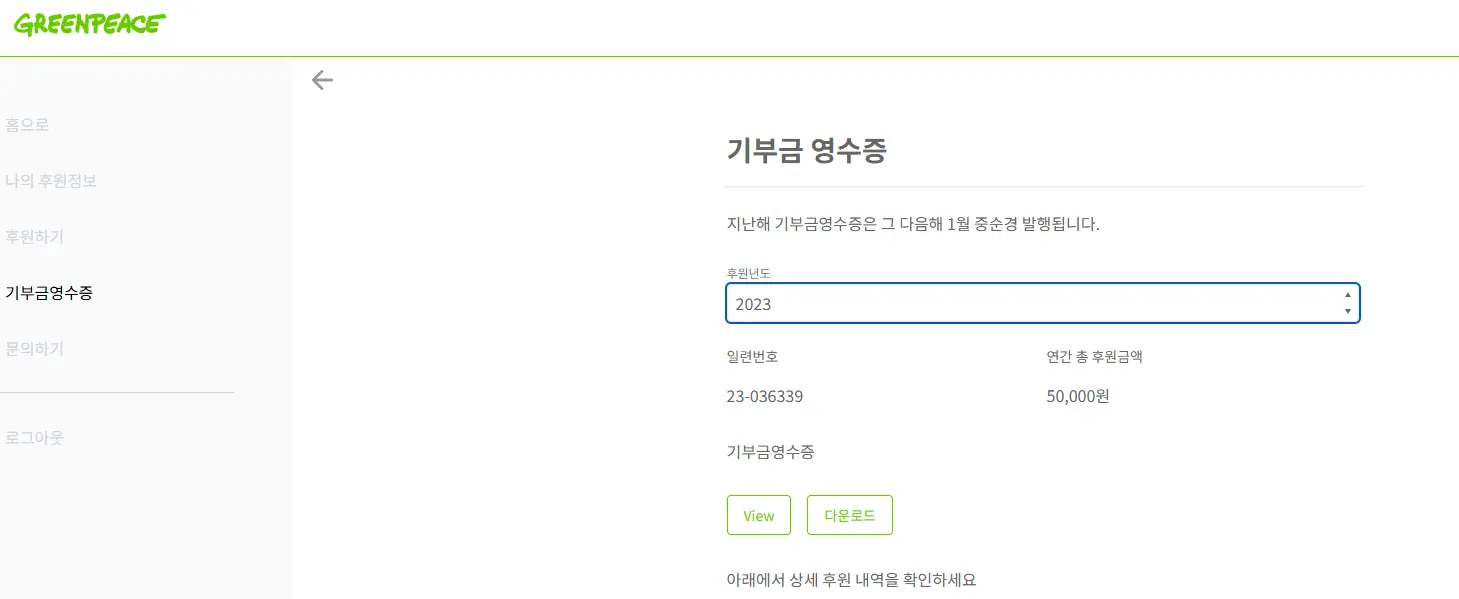
Task: Click inside the year field showing 2023
Action: coord(900,303)
